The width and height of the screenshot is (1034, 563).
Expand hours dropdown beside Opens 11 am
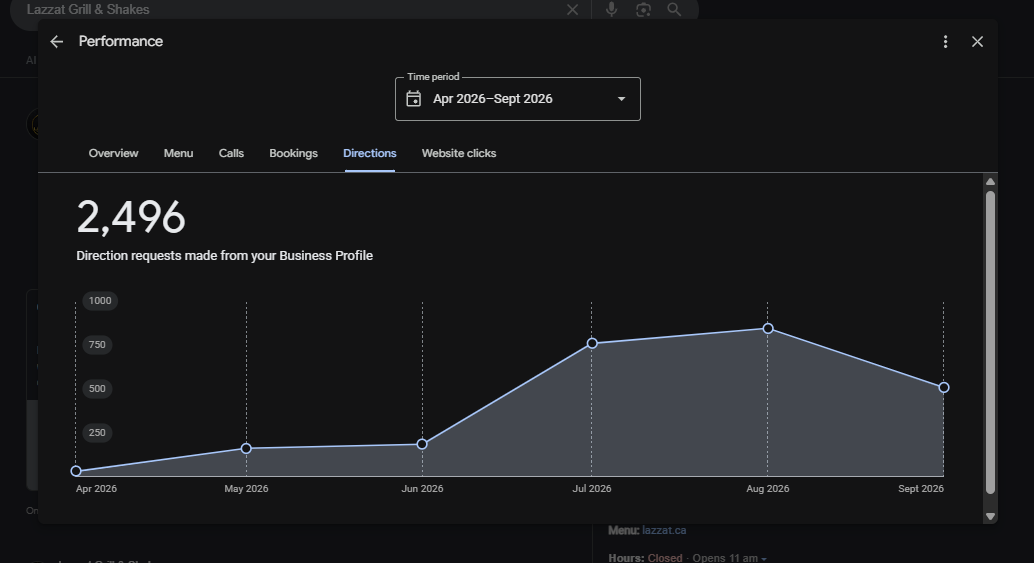pyautogui.click(x=764, y=559)
